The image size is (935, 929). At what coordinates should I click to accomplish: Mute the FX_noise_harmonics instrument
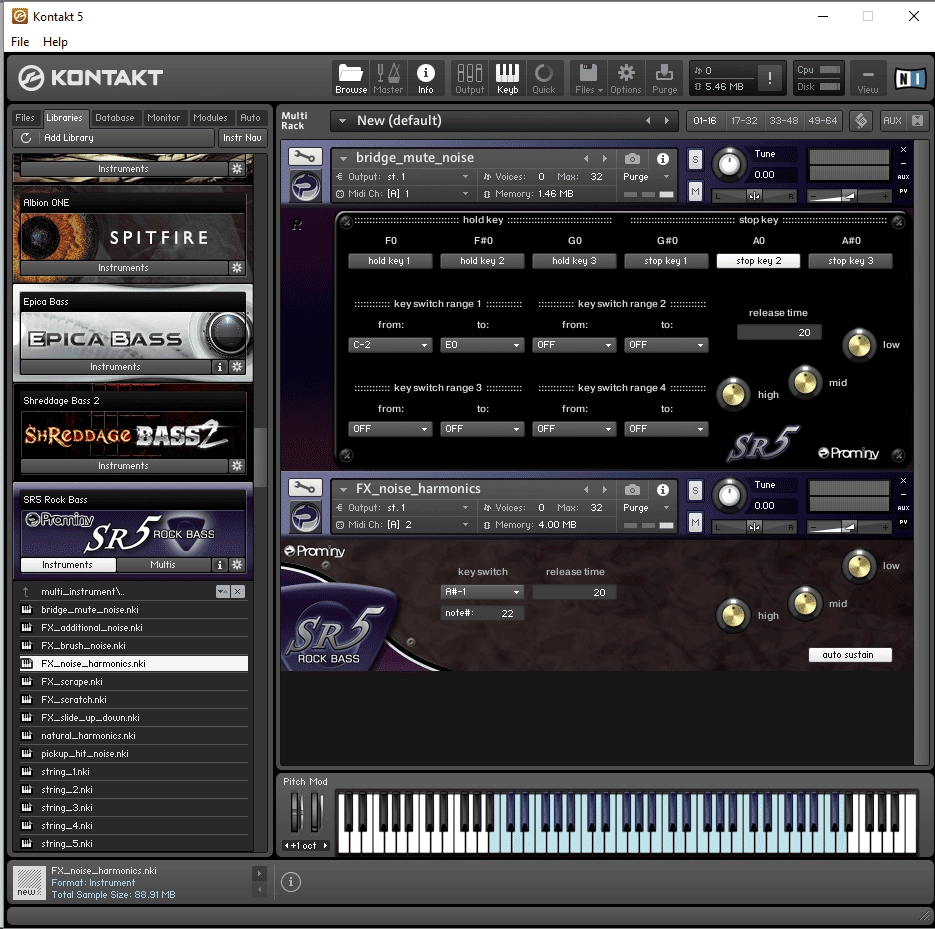695,522
